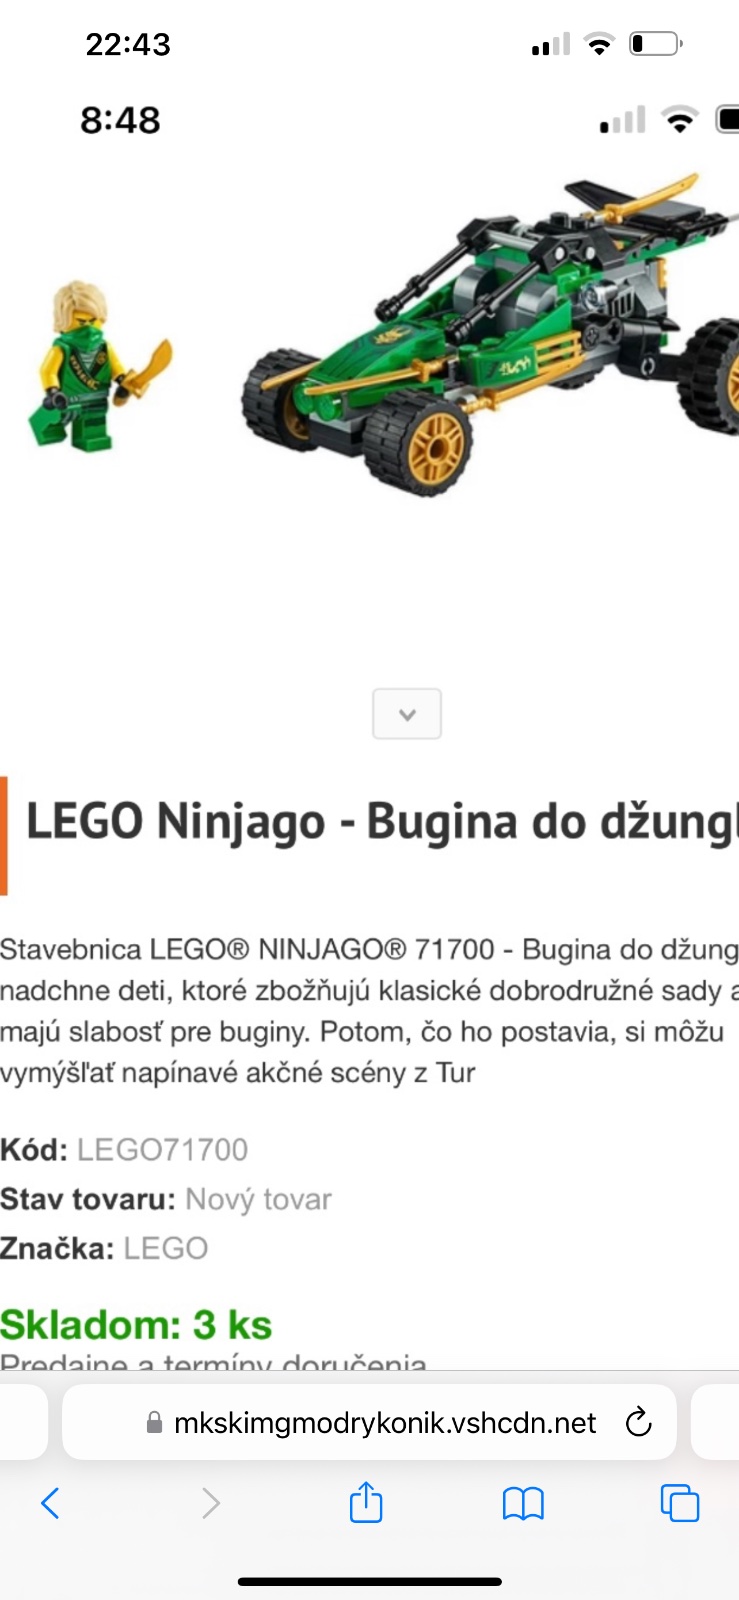The height and width of the screenshot is (1600, 739).
Task: Tap the mkskimgmodrykonik.vshcdn.net address field
Action: [x=369, y=1422]
